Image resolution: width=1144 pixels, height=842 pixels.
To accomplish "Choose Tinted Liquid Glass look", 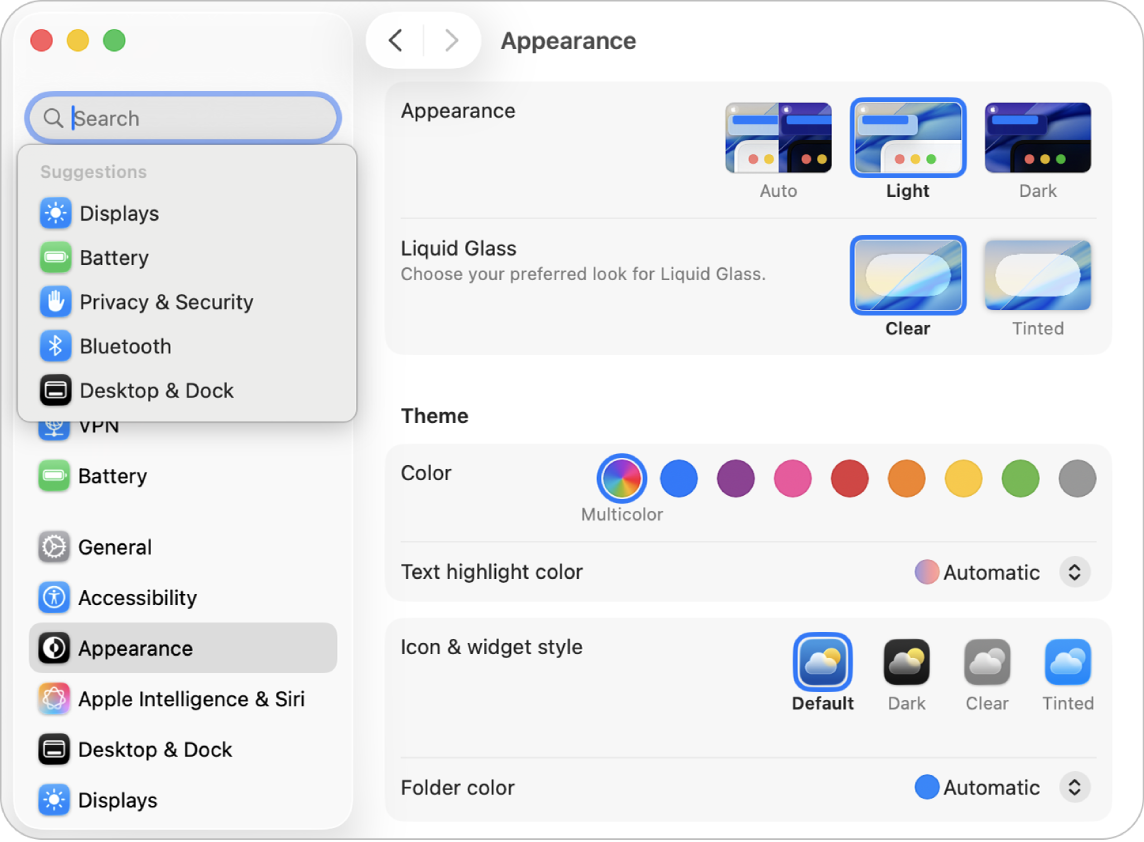I will [x=1037, y=275].
